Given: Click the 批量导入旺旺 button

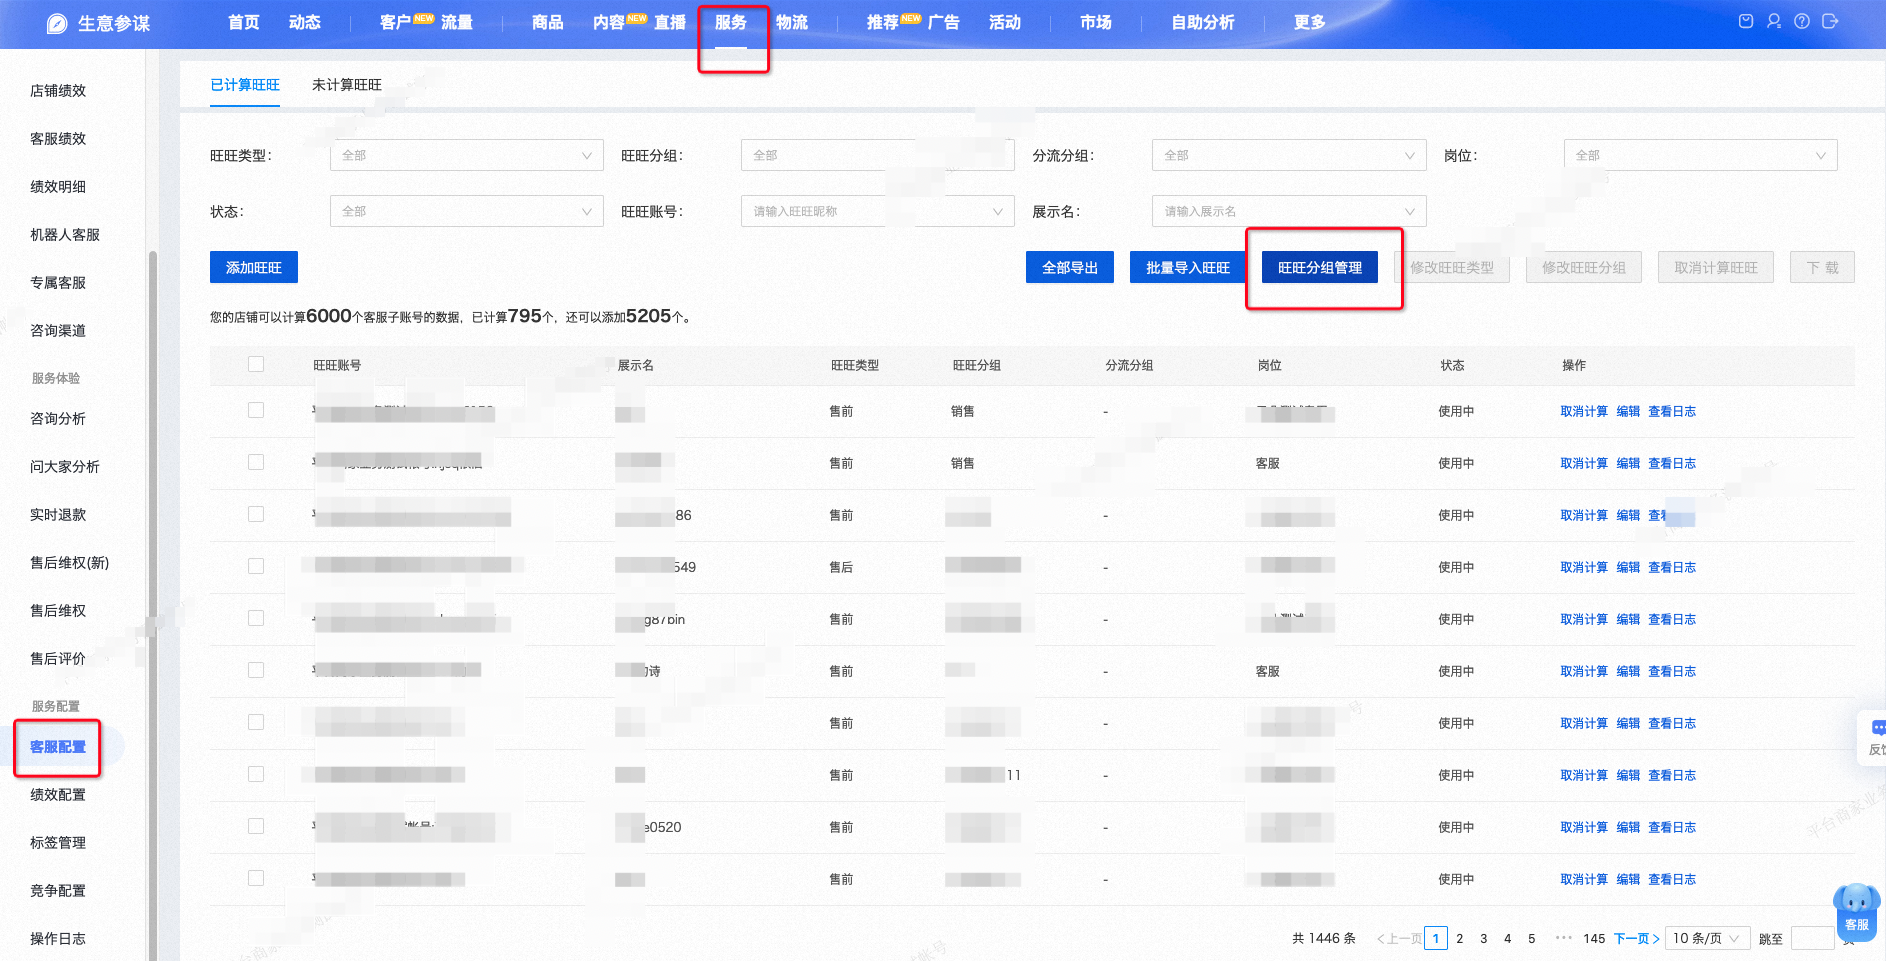Looking at the screenshot, I should point(1188,267).
